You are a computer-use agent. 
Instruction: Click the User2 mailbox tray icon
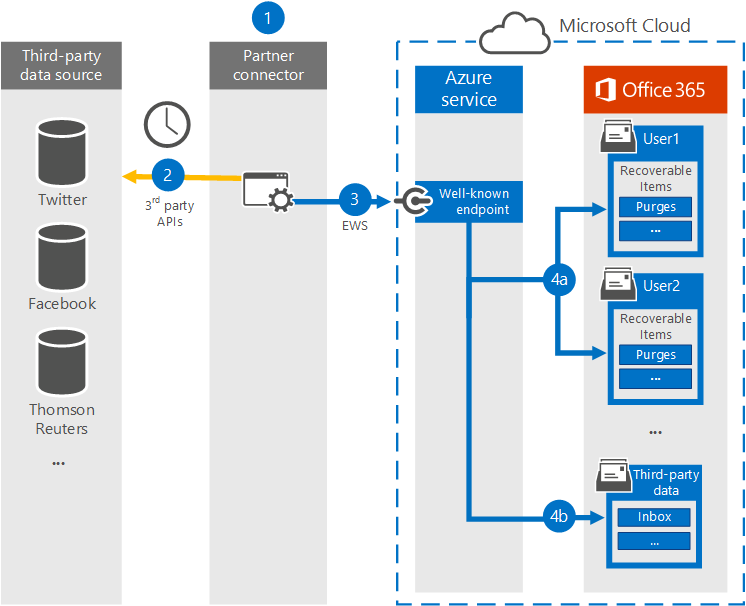618,284
